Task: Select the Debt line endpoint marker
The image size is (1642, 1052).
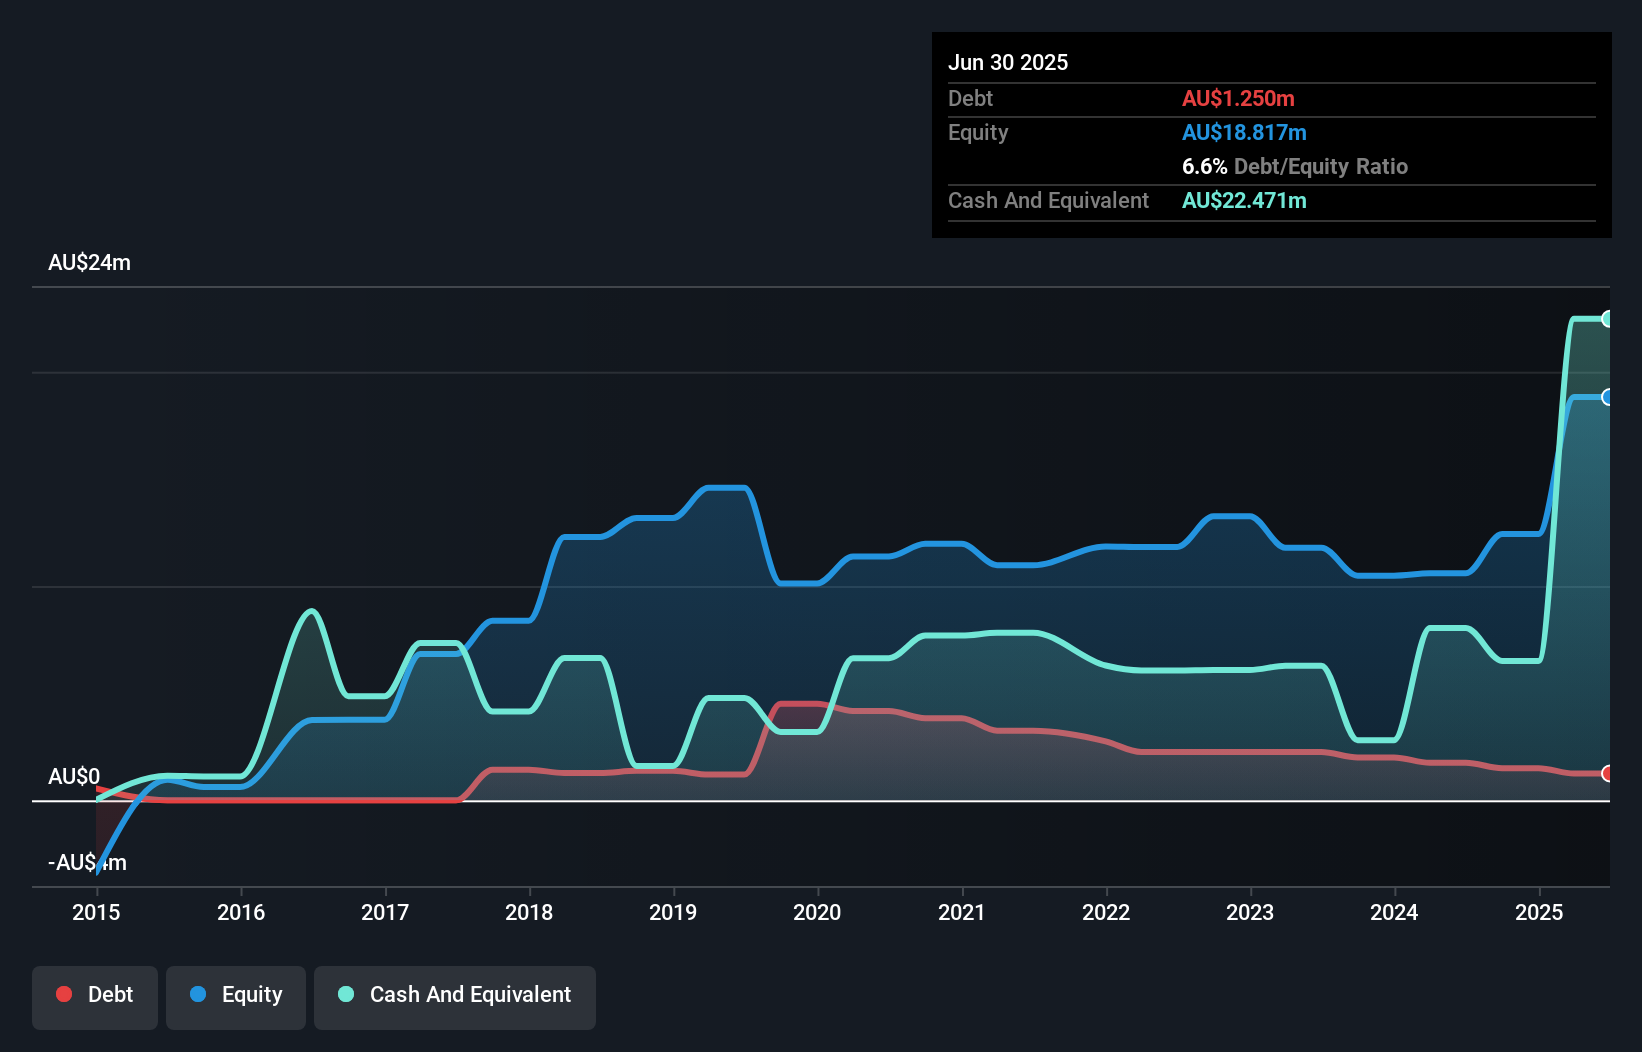Action: coord(1607,774)
